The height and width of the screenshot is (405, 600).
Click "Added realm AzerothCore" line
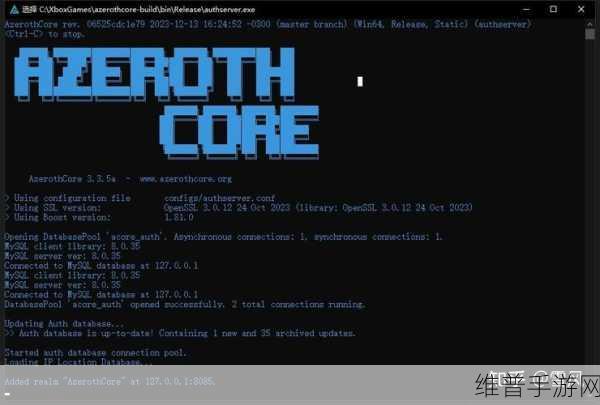pos(110,381)
